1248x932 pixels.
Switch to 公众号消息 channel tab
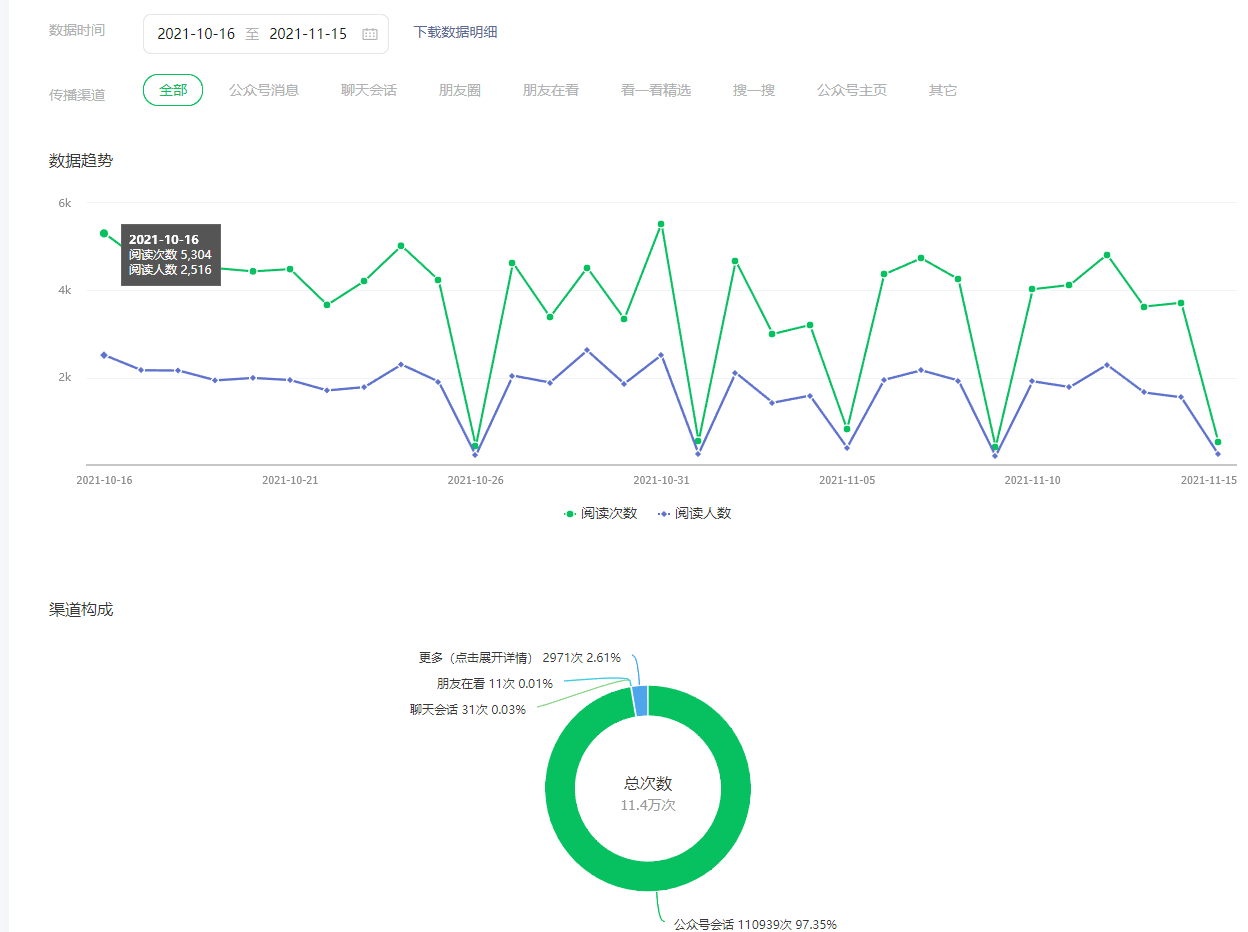pyautogui.click(x=264, y=90)
